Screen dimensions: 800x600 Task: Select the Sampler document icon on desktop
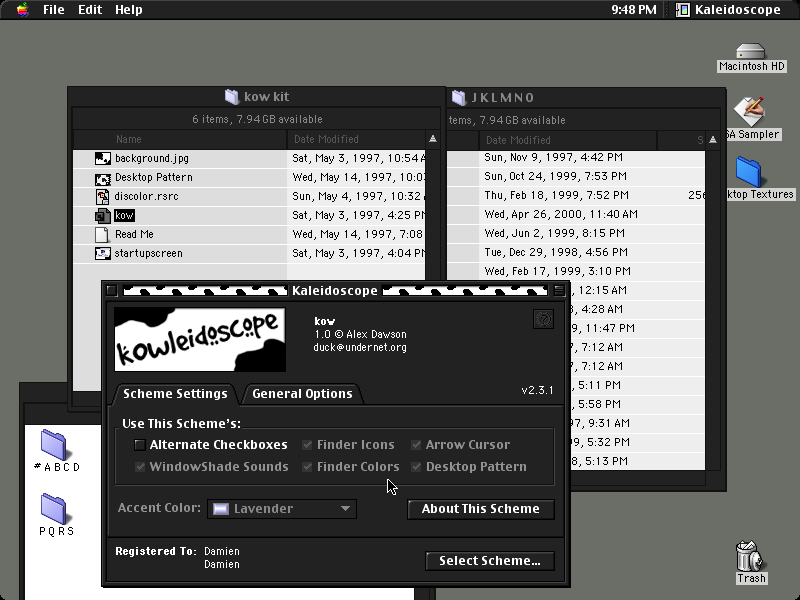[749, 111]
